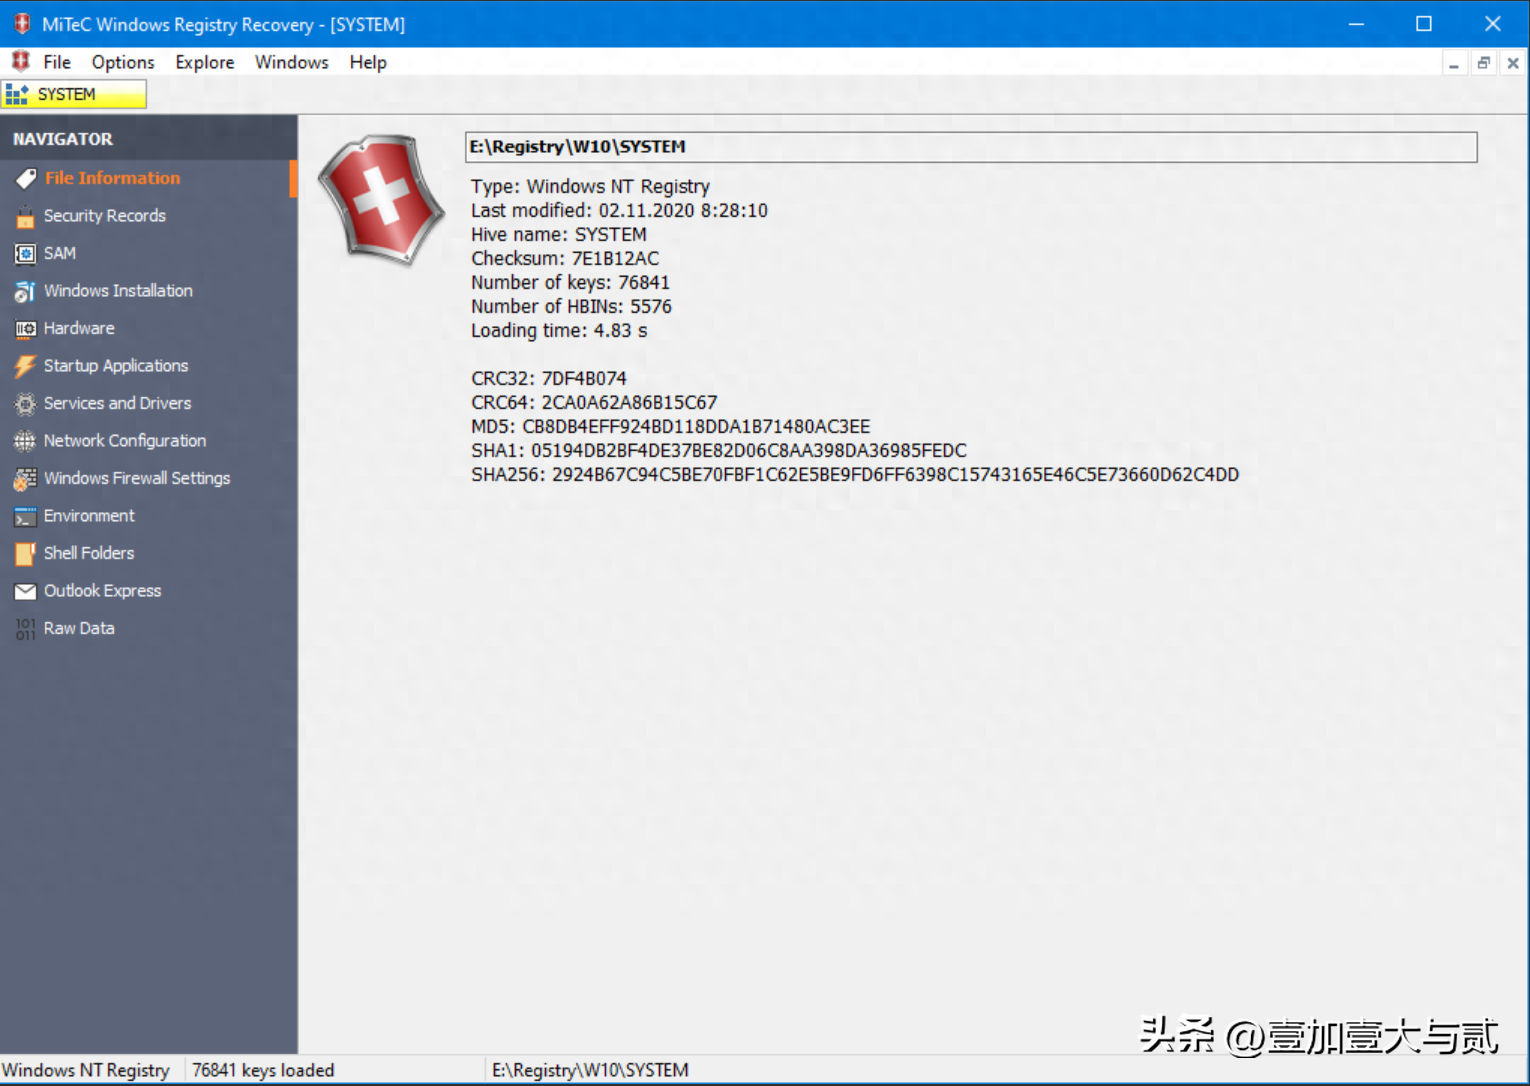Open the Explore menu
This screenshot has width=1530, height=1086.
tap(204, 62)
